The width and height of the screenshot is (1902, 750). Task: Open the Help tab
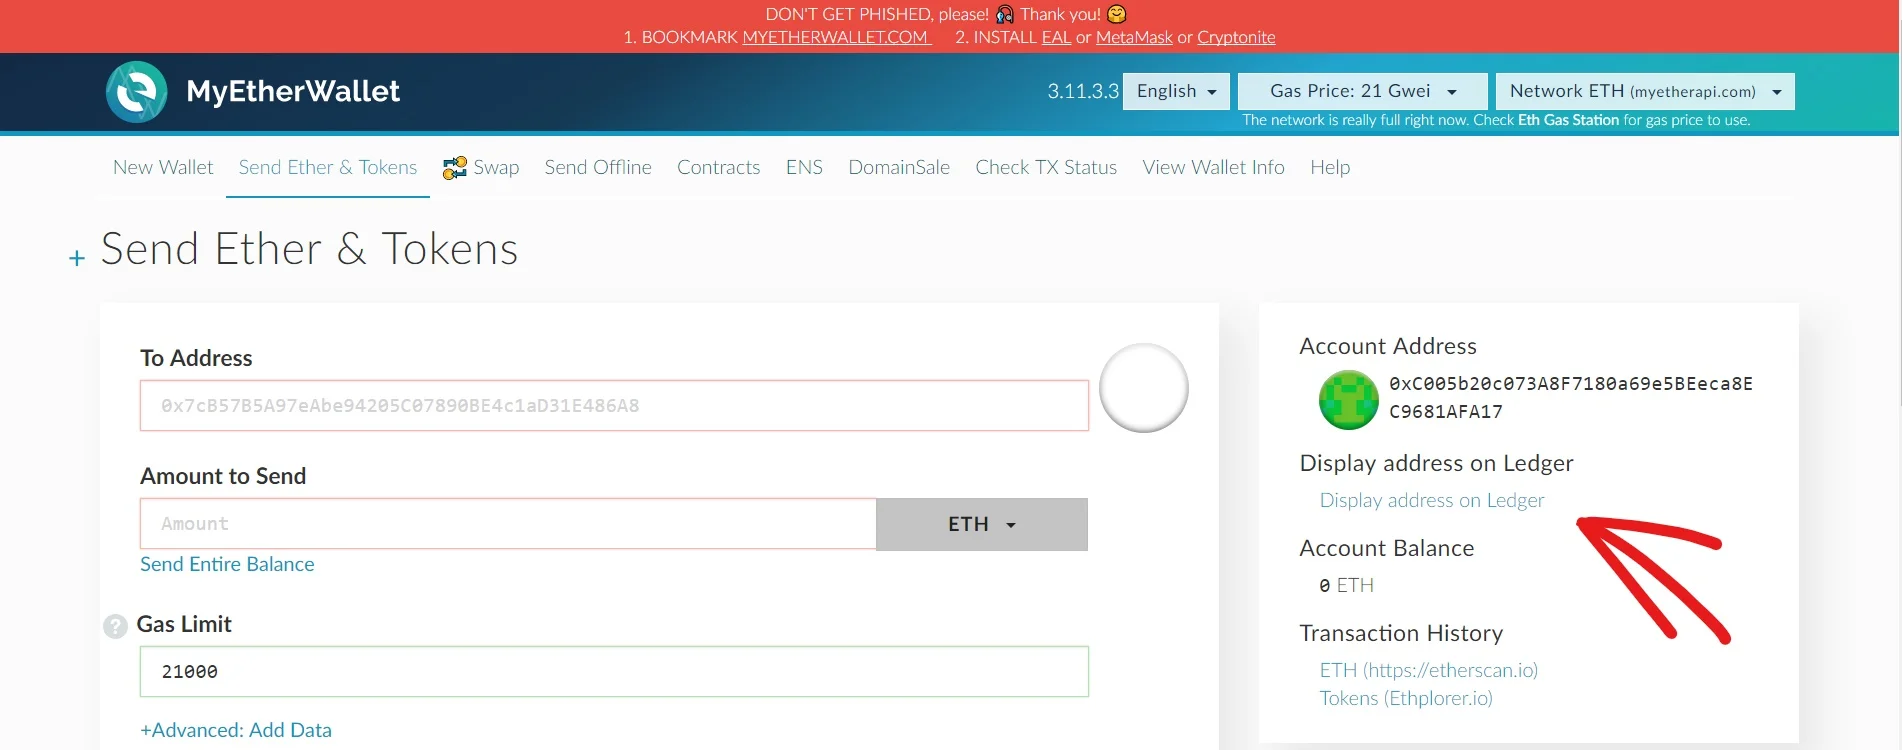1330,167
